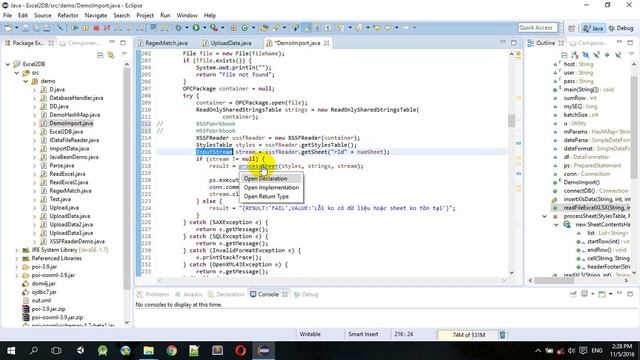
Task: Choose Open Implementation in popup
Action: 271,187
